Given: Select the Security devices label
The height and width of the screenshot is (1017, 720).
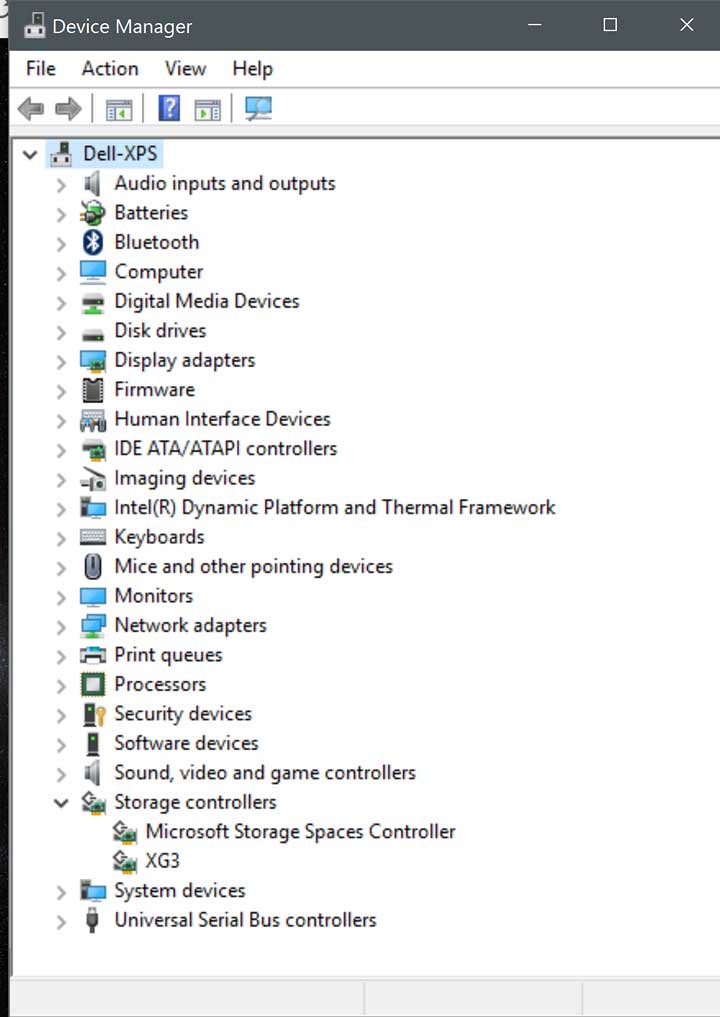Looking at the screenshot, I should tap(183, 714).
